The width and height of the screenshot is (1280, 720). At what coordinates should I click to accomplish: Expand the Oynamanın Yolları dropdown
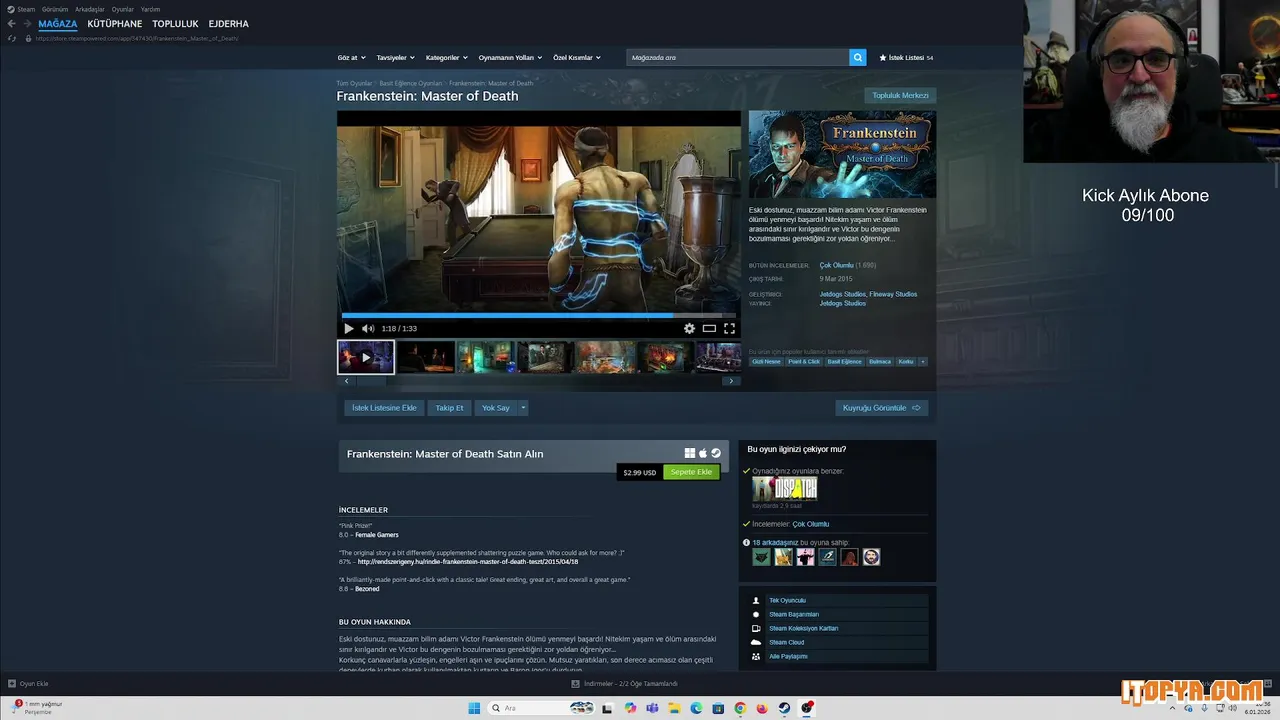(510, 58)
